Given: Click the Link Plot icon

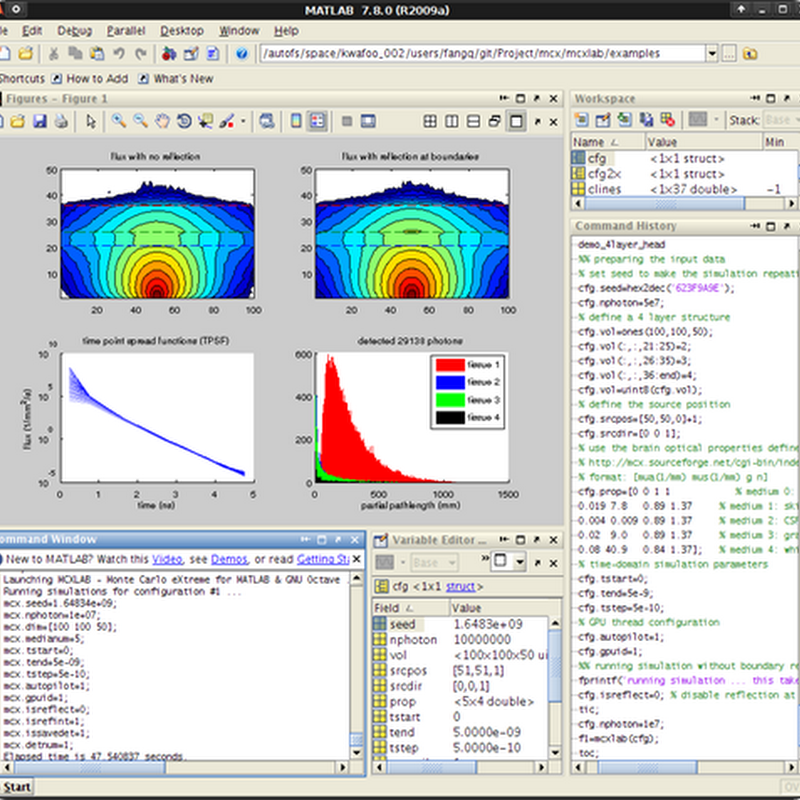Looking at the screenshot, I should pos(266,121).
